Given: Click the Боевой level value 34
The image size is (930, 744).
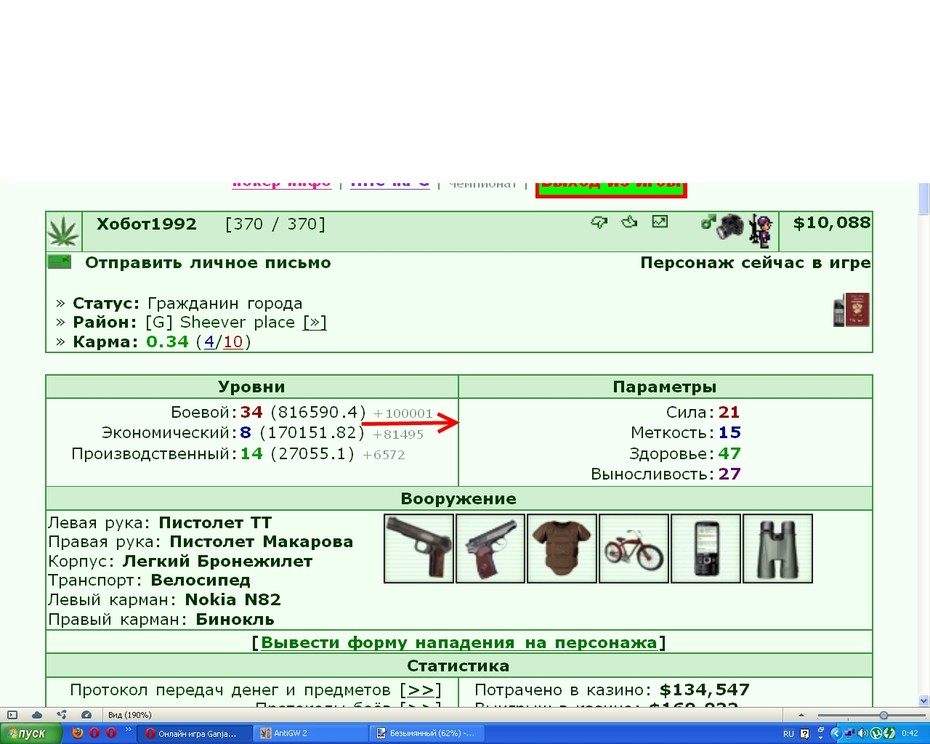Looking at the screenshot, I should pos(251,412).
